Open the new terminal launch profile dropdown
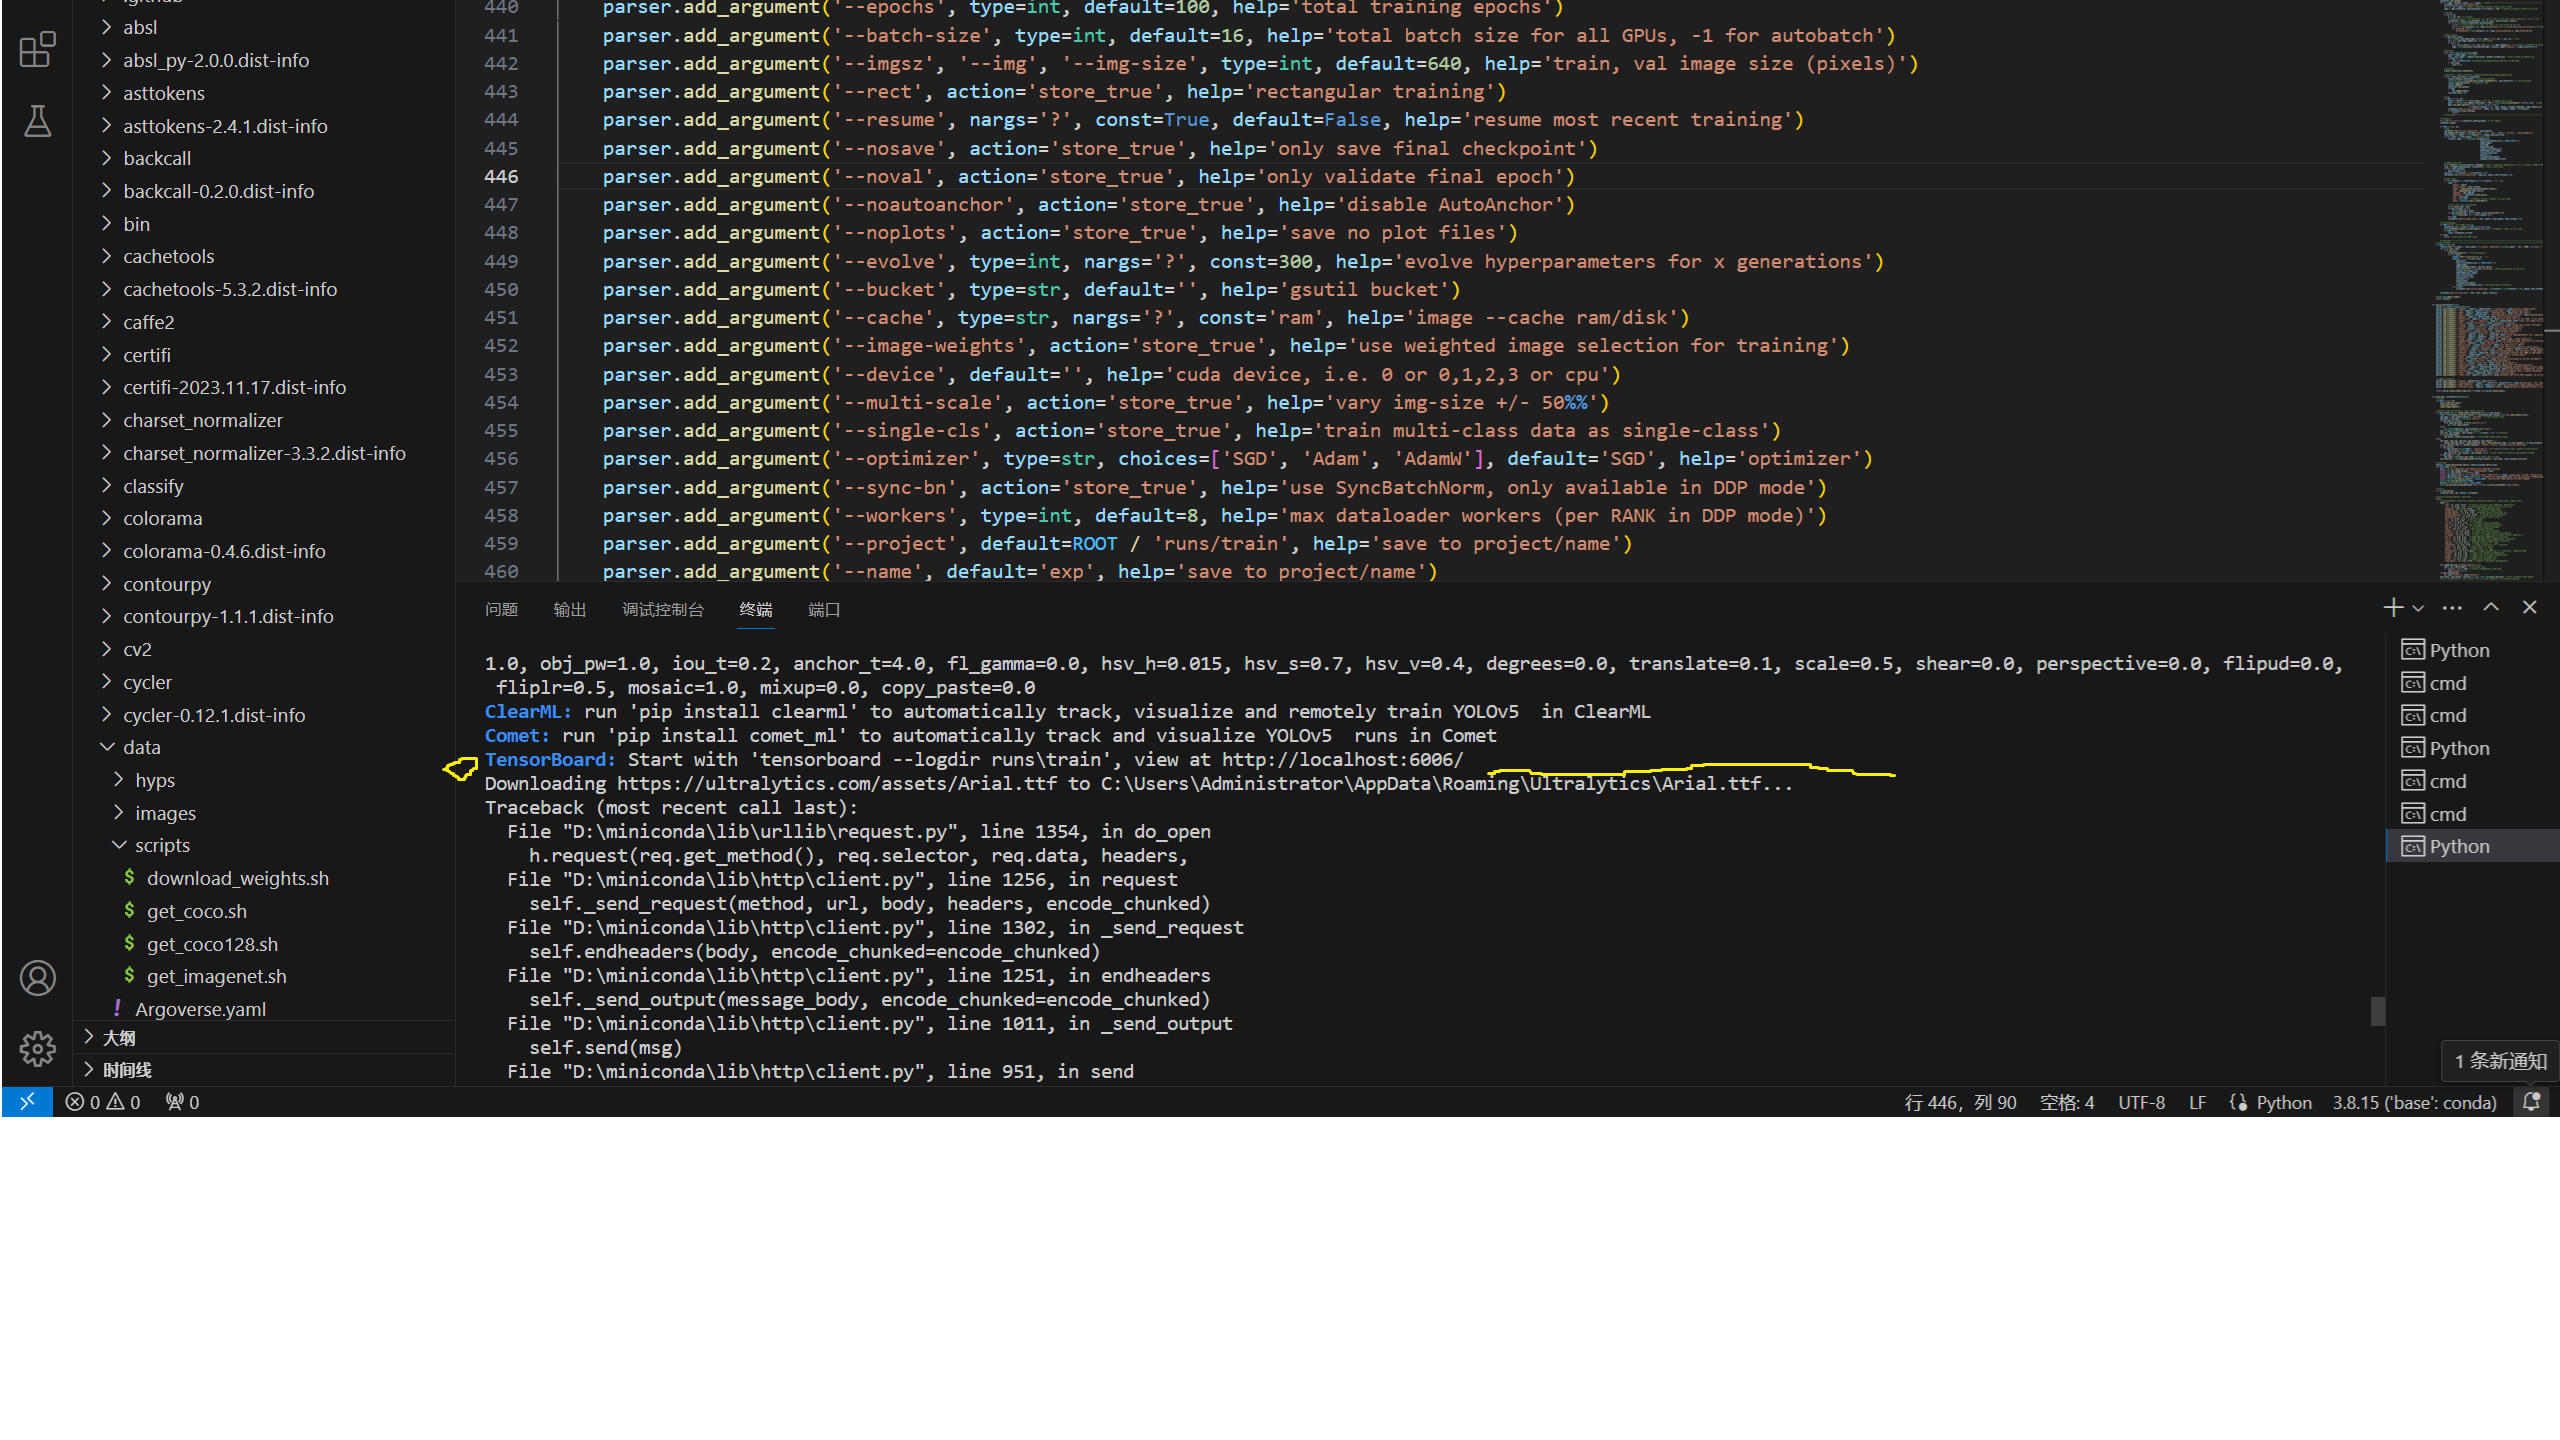This screenshot has height=1440, width=2560. (2418, 609)
